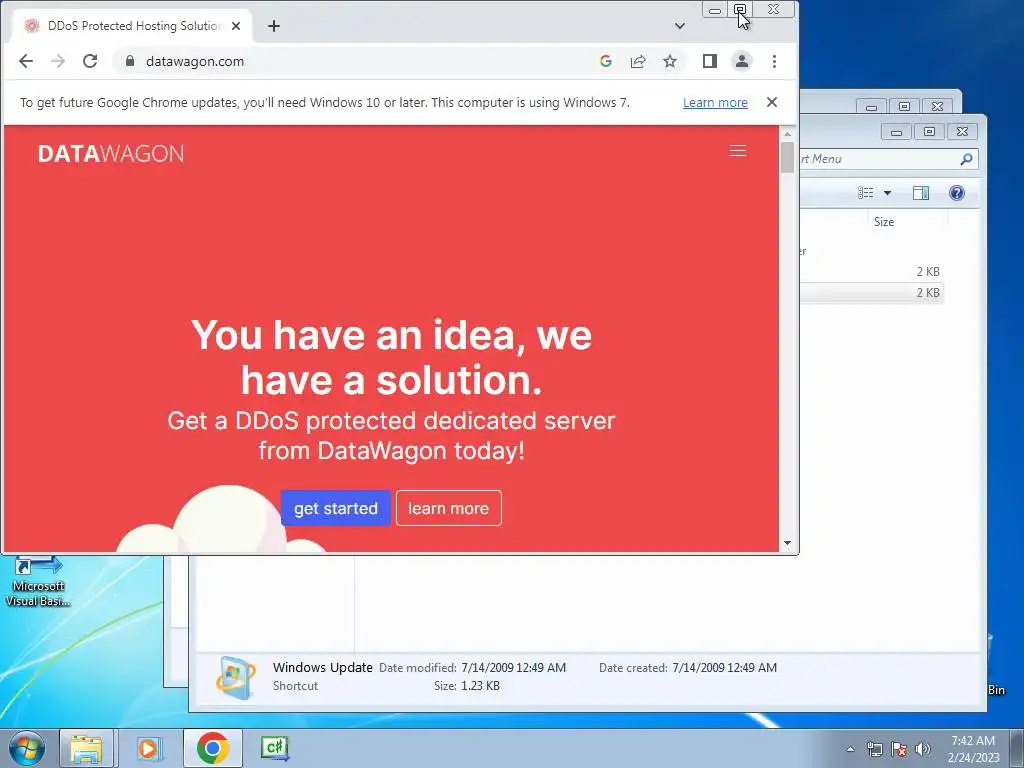The height and width of the screenshot is (768, 1024).
Task: Open the Windows Start menu
Action: pos(26,748)
